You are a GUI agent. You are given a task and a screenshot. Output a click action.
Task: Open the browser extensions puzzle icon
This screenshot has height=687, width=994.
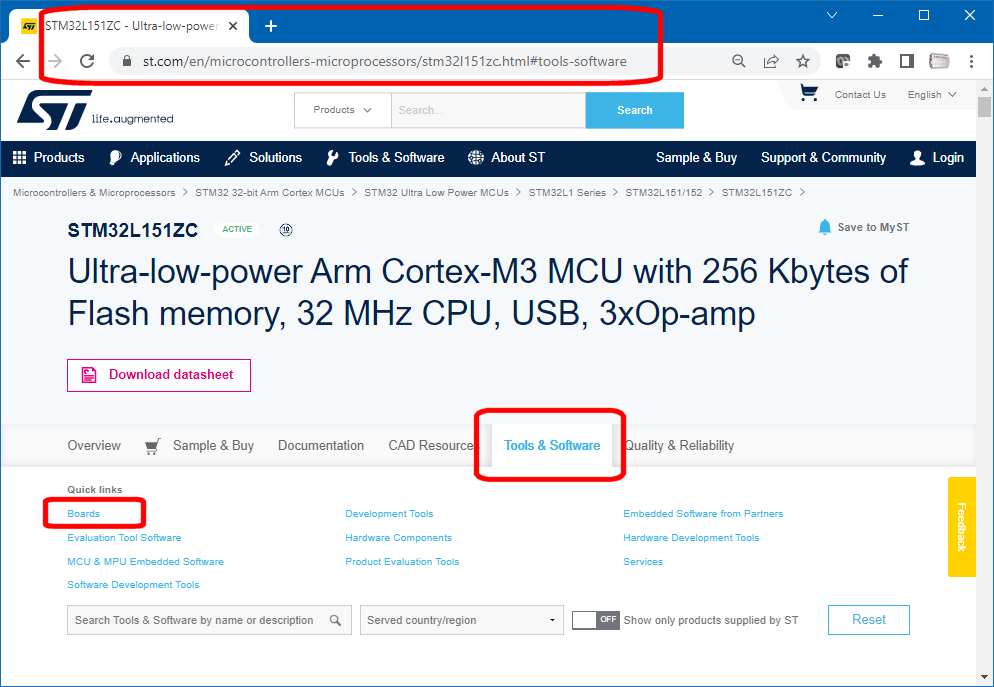tap(875, 61)
